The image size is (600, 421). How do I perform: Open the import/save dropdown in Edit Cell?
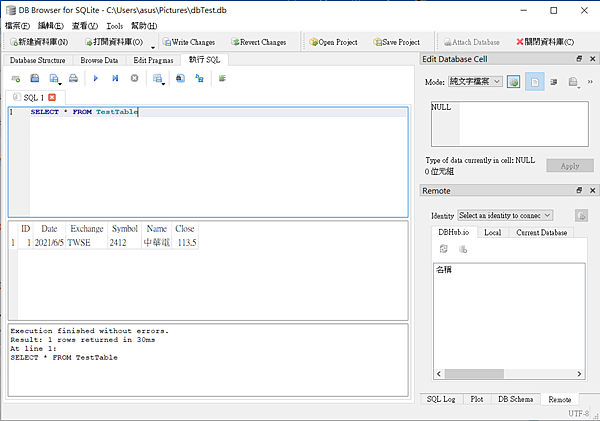pyautogui.click(x=574, y=82)
